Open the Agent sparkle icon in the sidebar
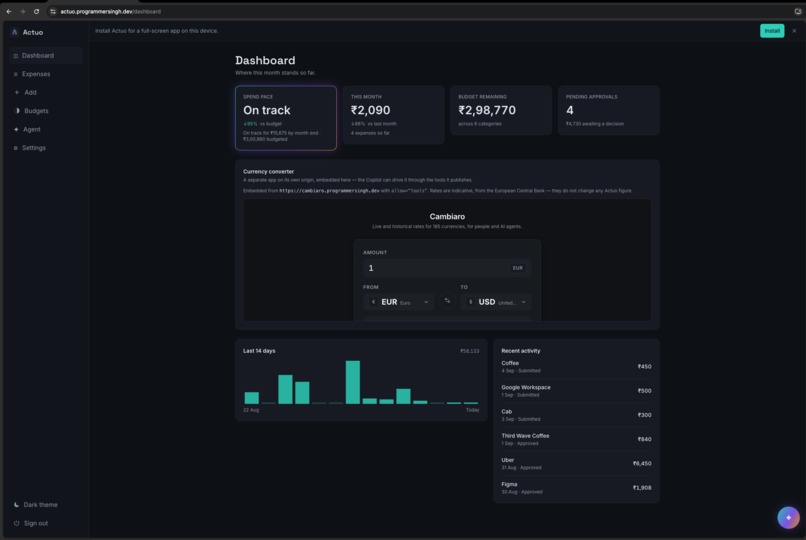The image size is (806, 540). 16,129
